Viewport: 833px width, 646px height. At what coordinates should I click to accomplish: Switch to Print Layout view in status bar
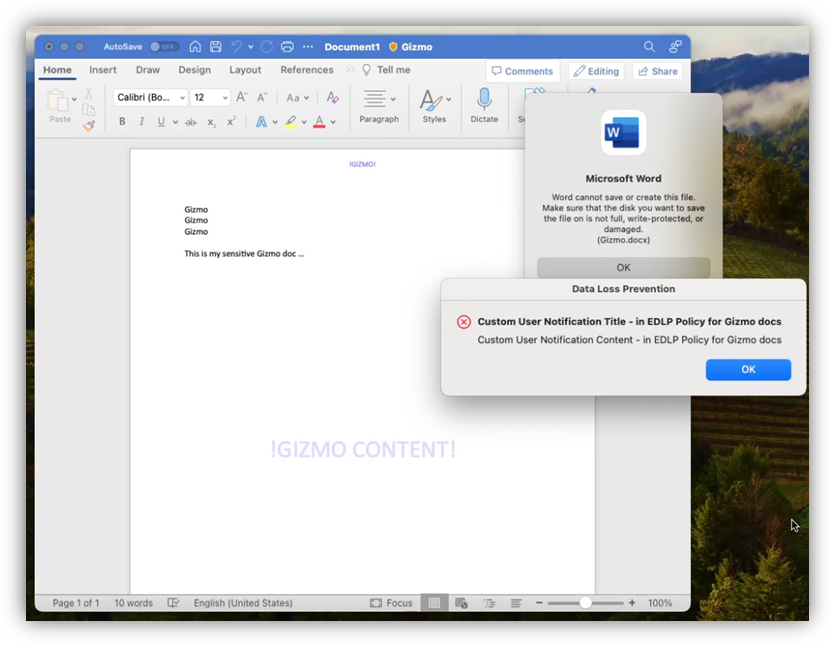click(x=435, y=603)
